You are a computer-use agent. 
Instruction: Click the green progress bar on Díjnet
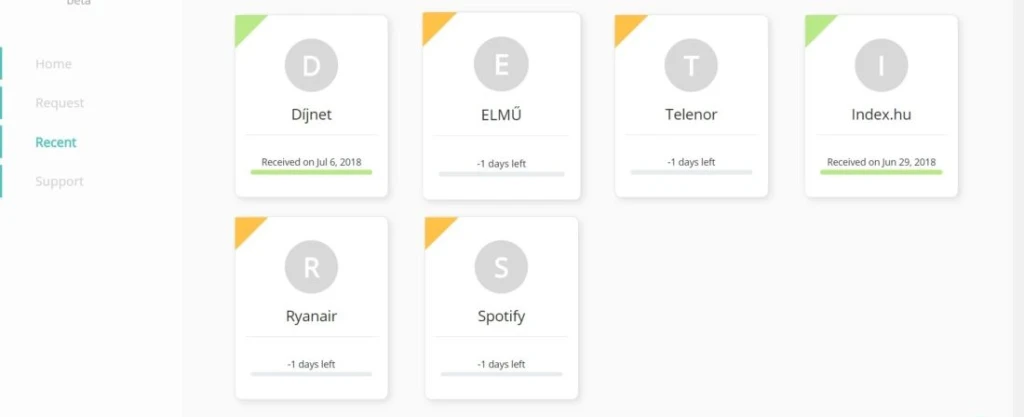[x=311, y=172]
